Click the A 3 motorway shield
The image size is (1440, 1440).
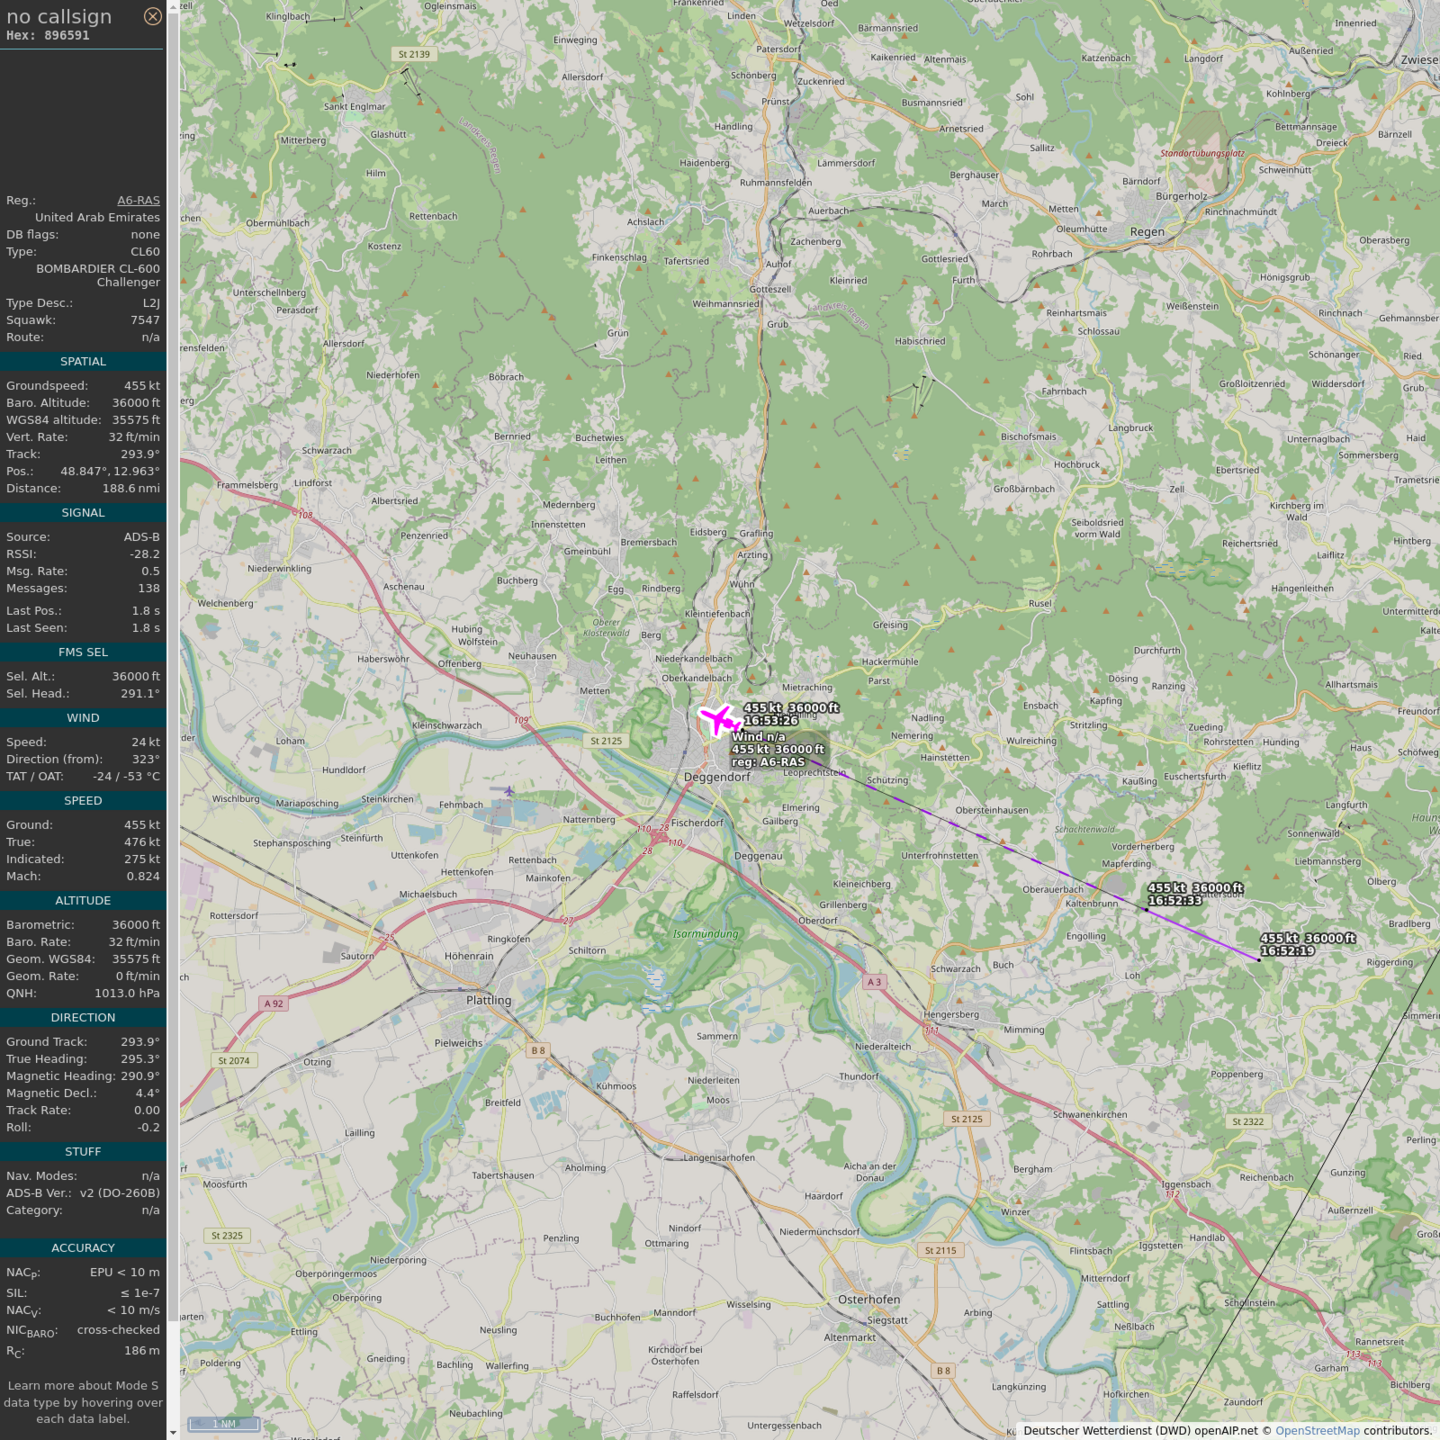(x=874, y=982)
